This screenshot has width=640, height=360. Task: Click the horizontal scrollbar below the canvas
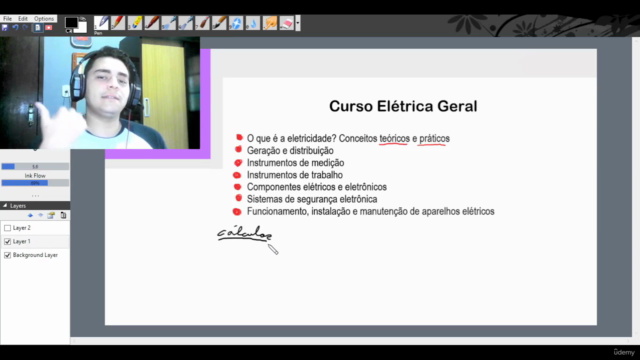351,341
